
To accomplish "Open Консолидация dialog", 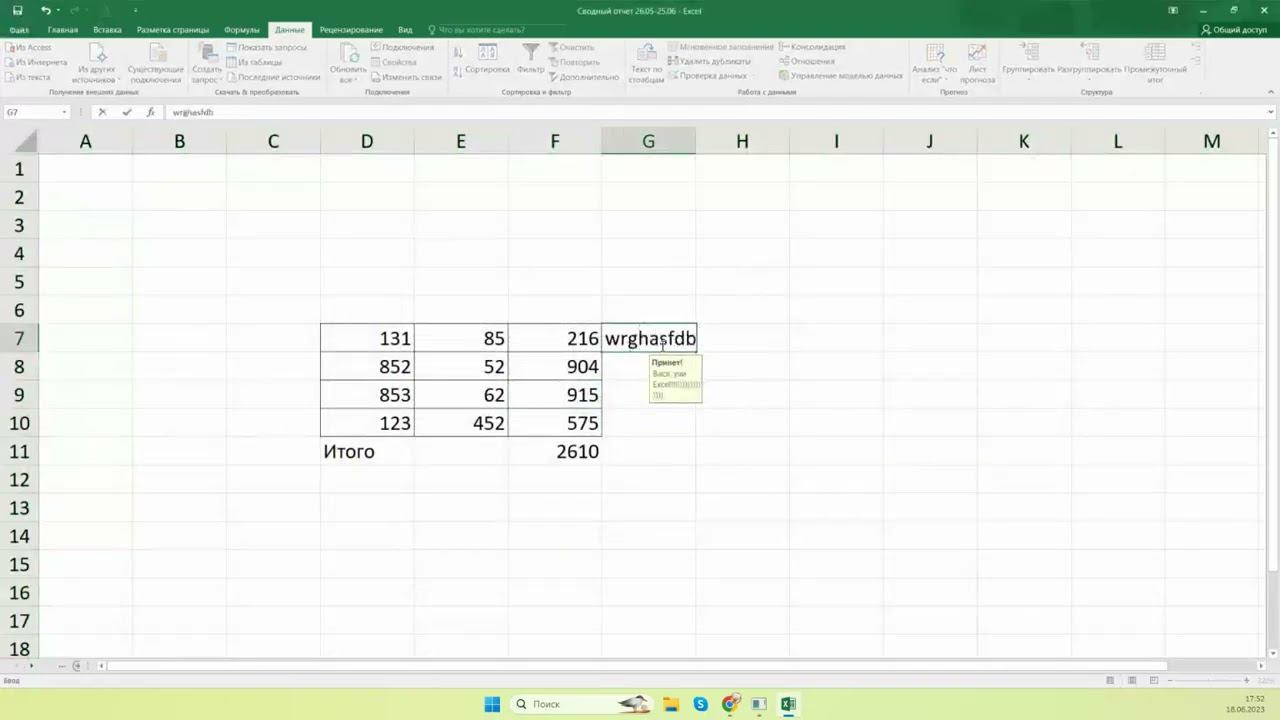I will (x=812, y=47).
